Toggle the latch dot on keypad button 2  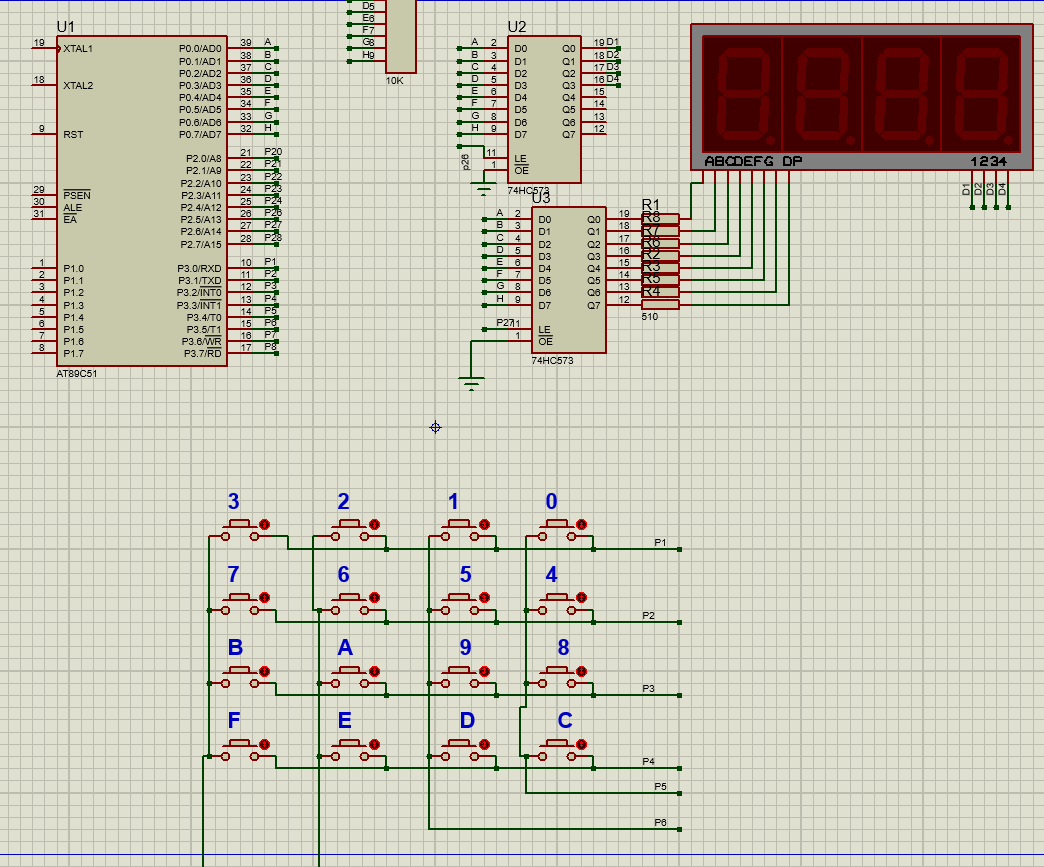[374, 525]
